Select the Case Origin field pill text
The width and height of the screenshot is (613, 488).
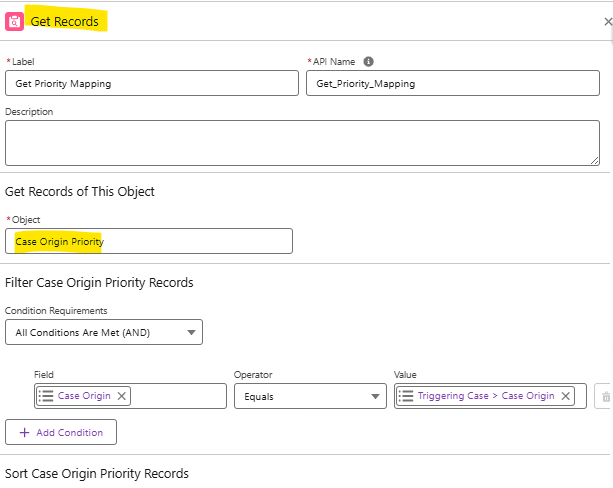tap(84, 396)
